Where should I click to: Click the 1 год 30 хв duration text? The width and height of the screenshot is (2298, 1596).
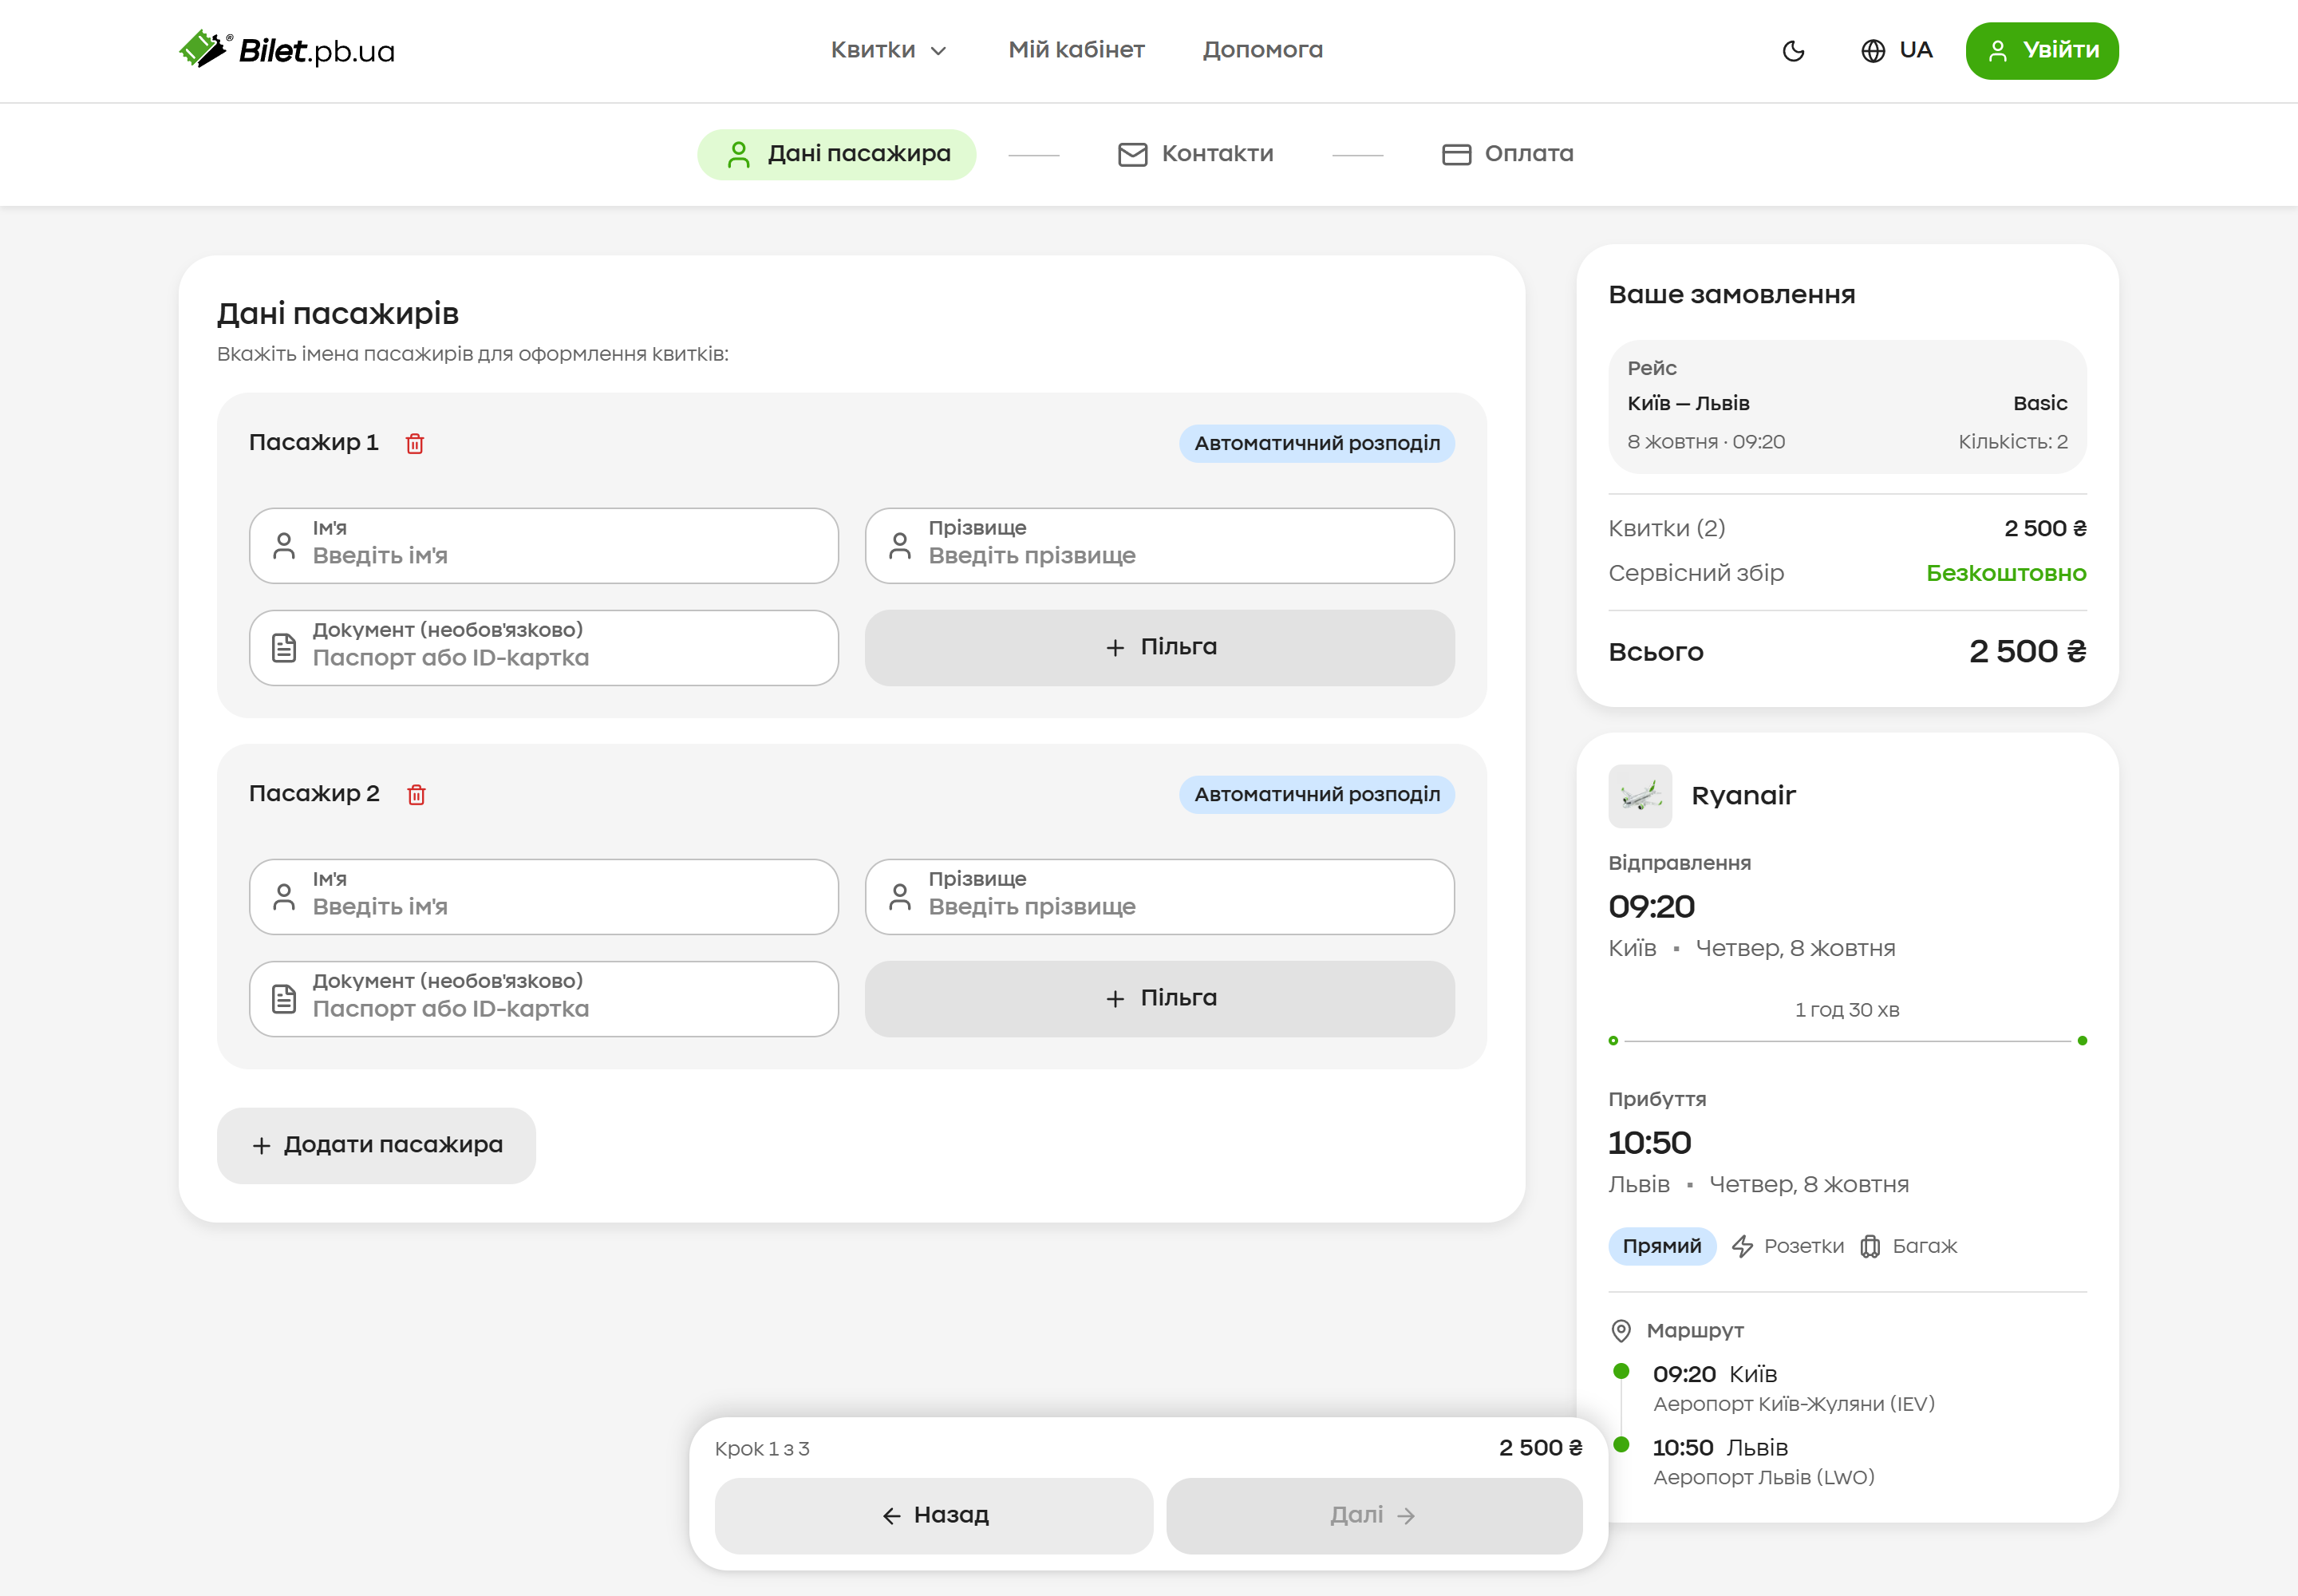[1847, 1010]
